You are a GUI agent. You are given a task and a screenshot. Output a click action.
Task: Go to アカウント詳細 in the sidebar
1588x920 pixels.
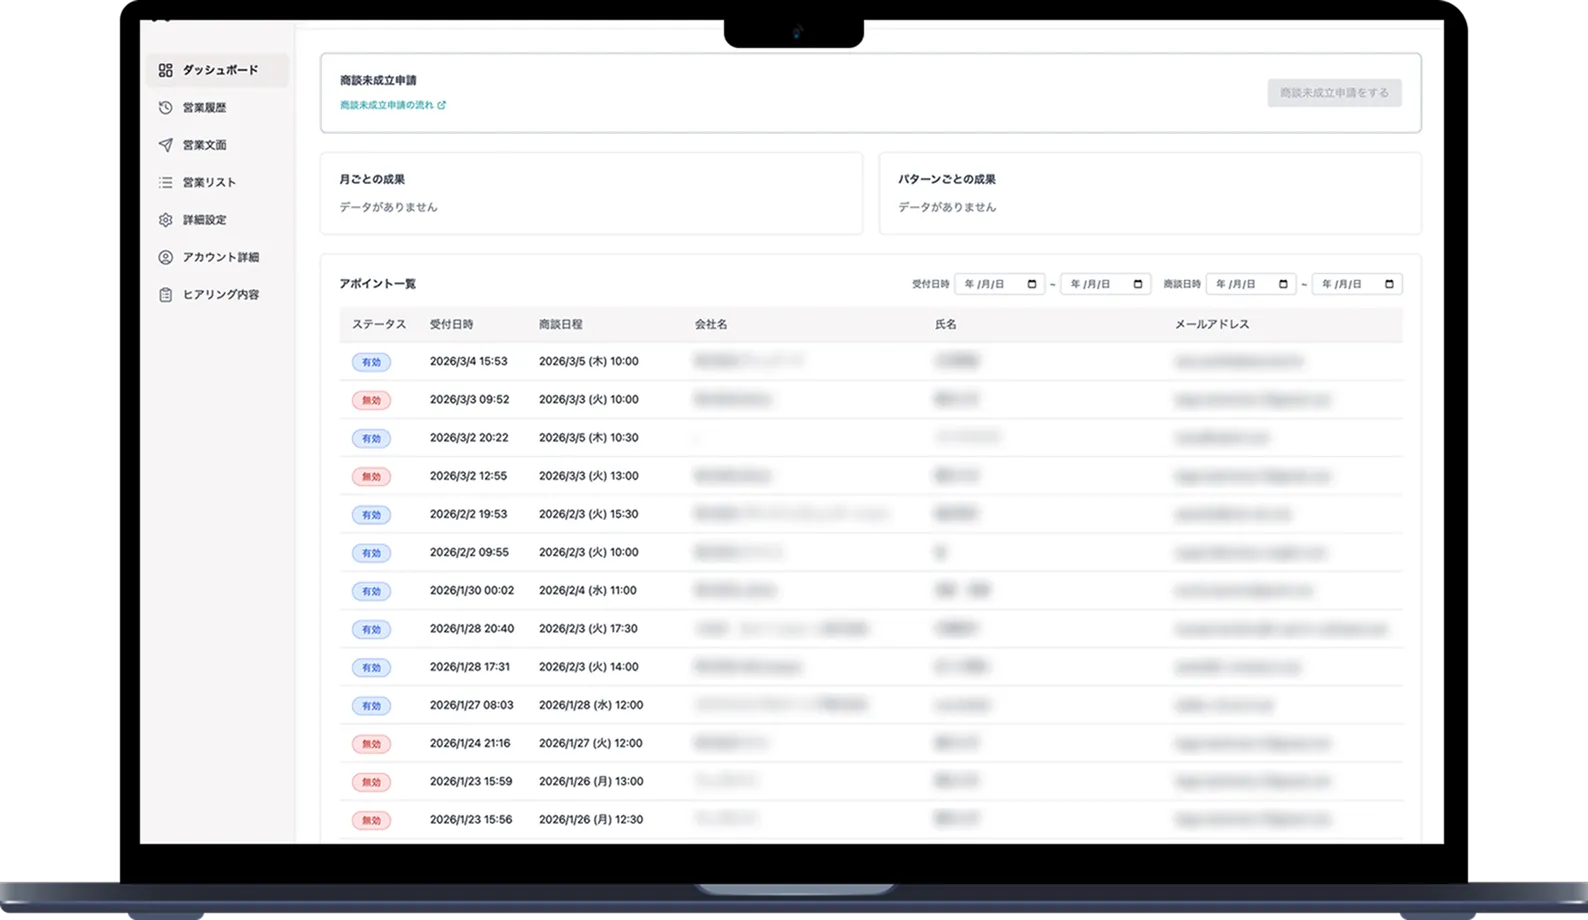pos(220,257)
